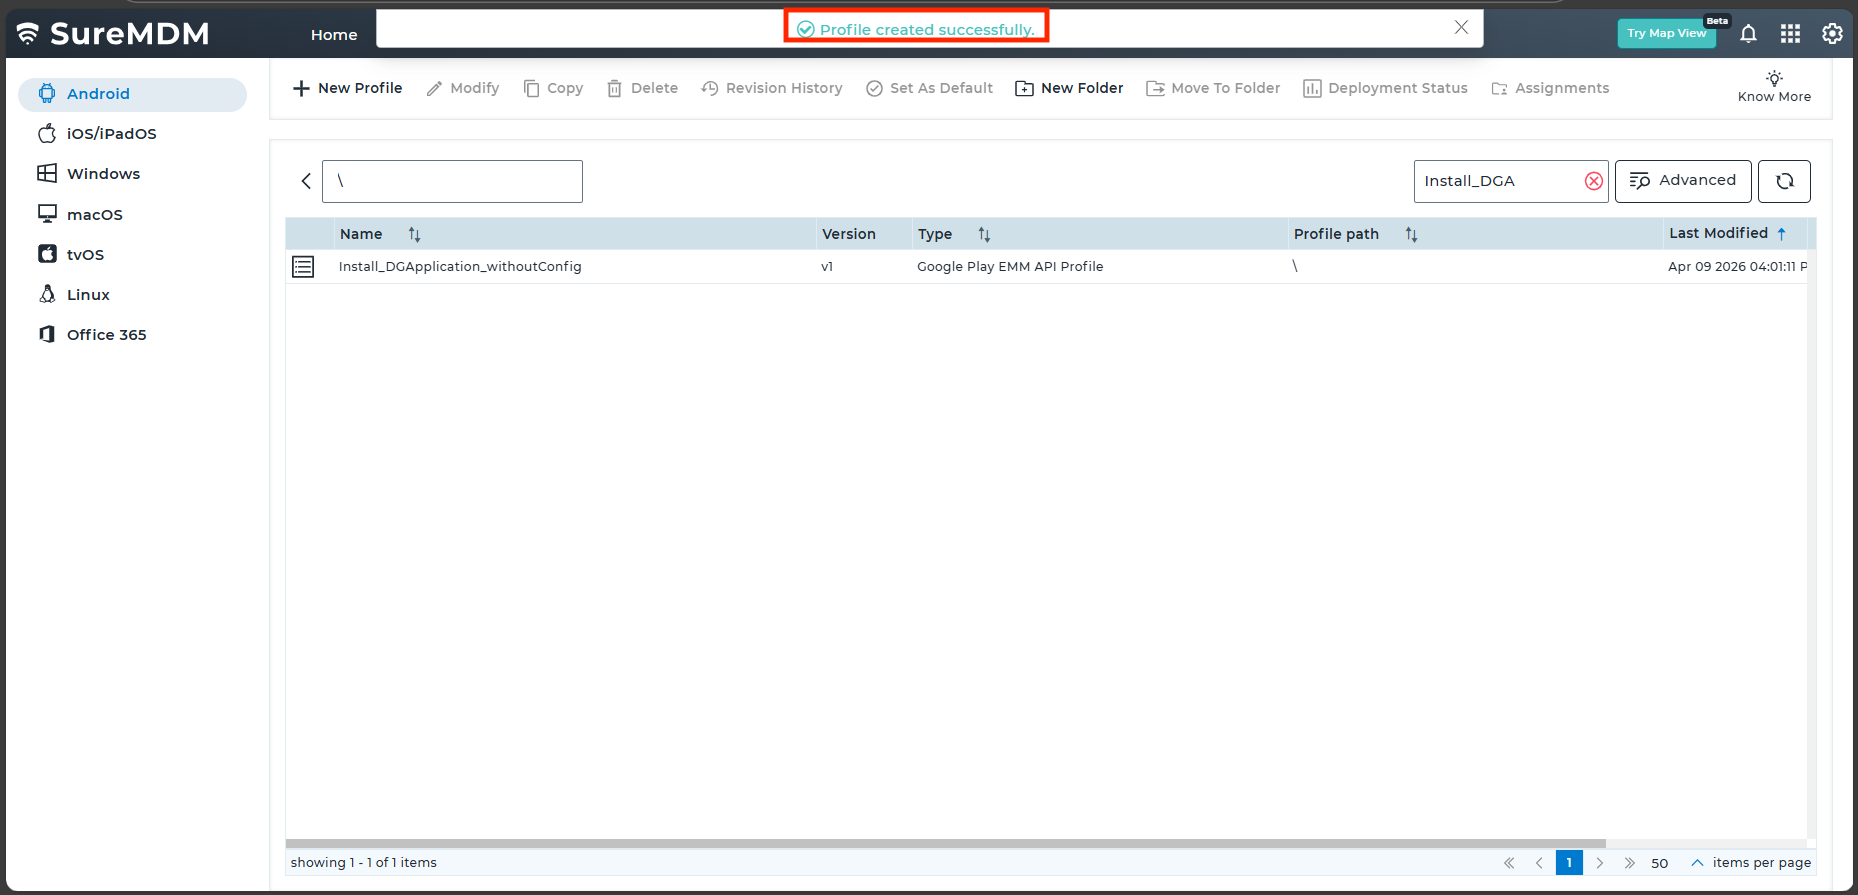Click the Try Map View button
Viewport: 1858px width, 895px height.
coord(1666,33)
